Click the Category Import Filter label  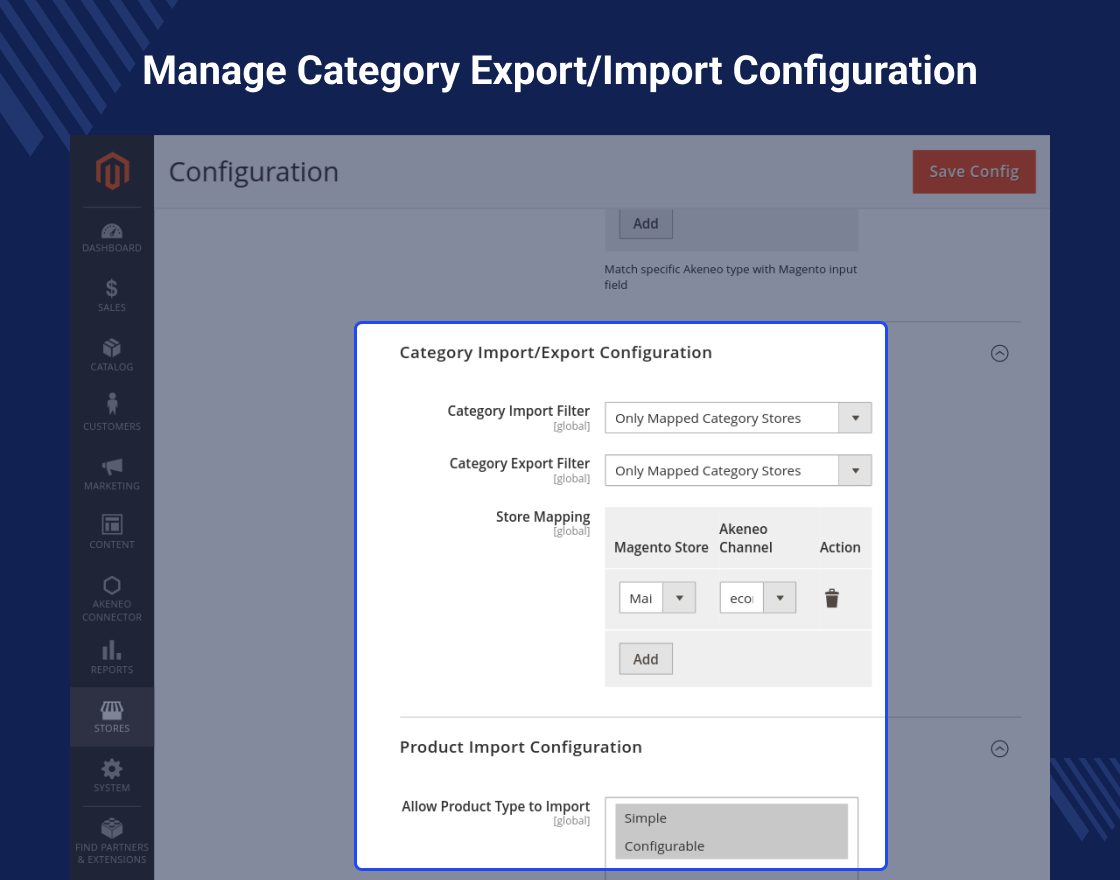[x=519, y=411]
